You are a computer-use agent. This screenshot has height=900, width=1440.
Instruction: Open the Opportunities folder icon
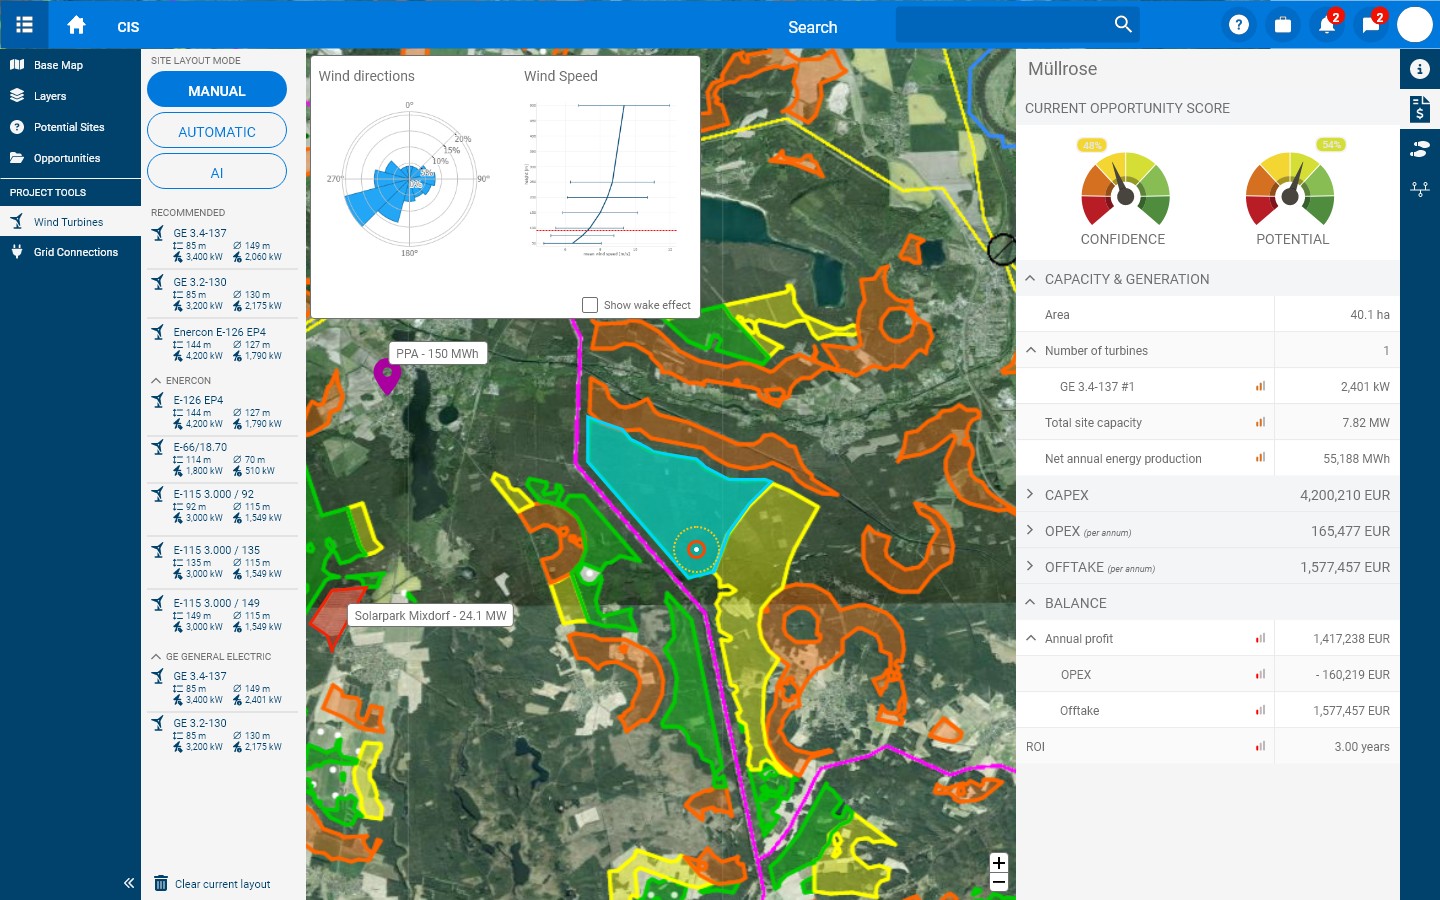point(17,158)
